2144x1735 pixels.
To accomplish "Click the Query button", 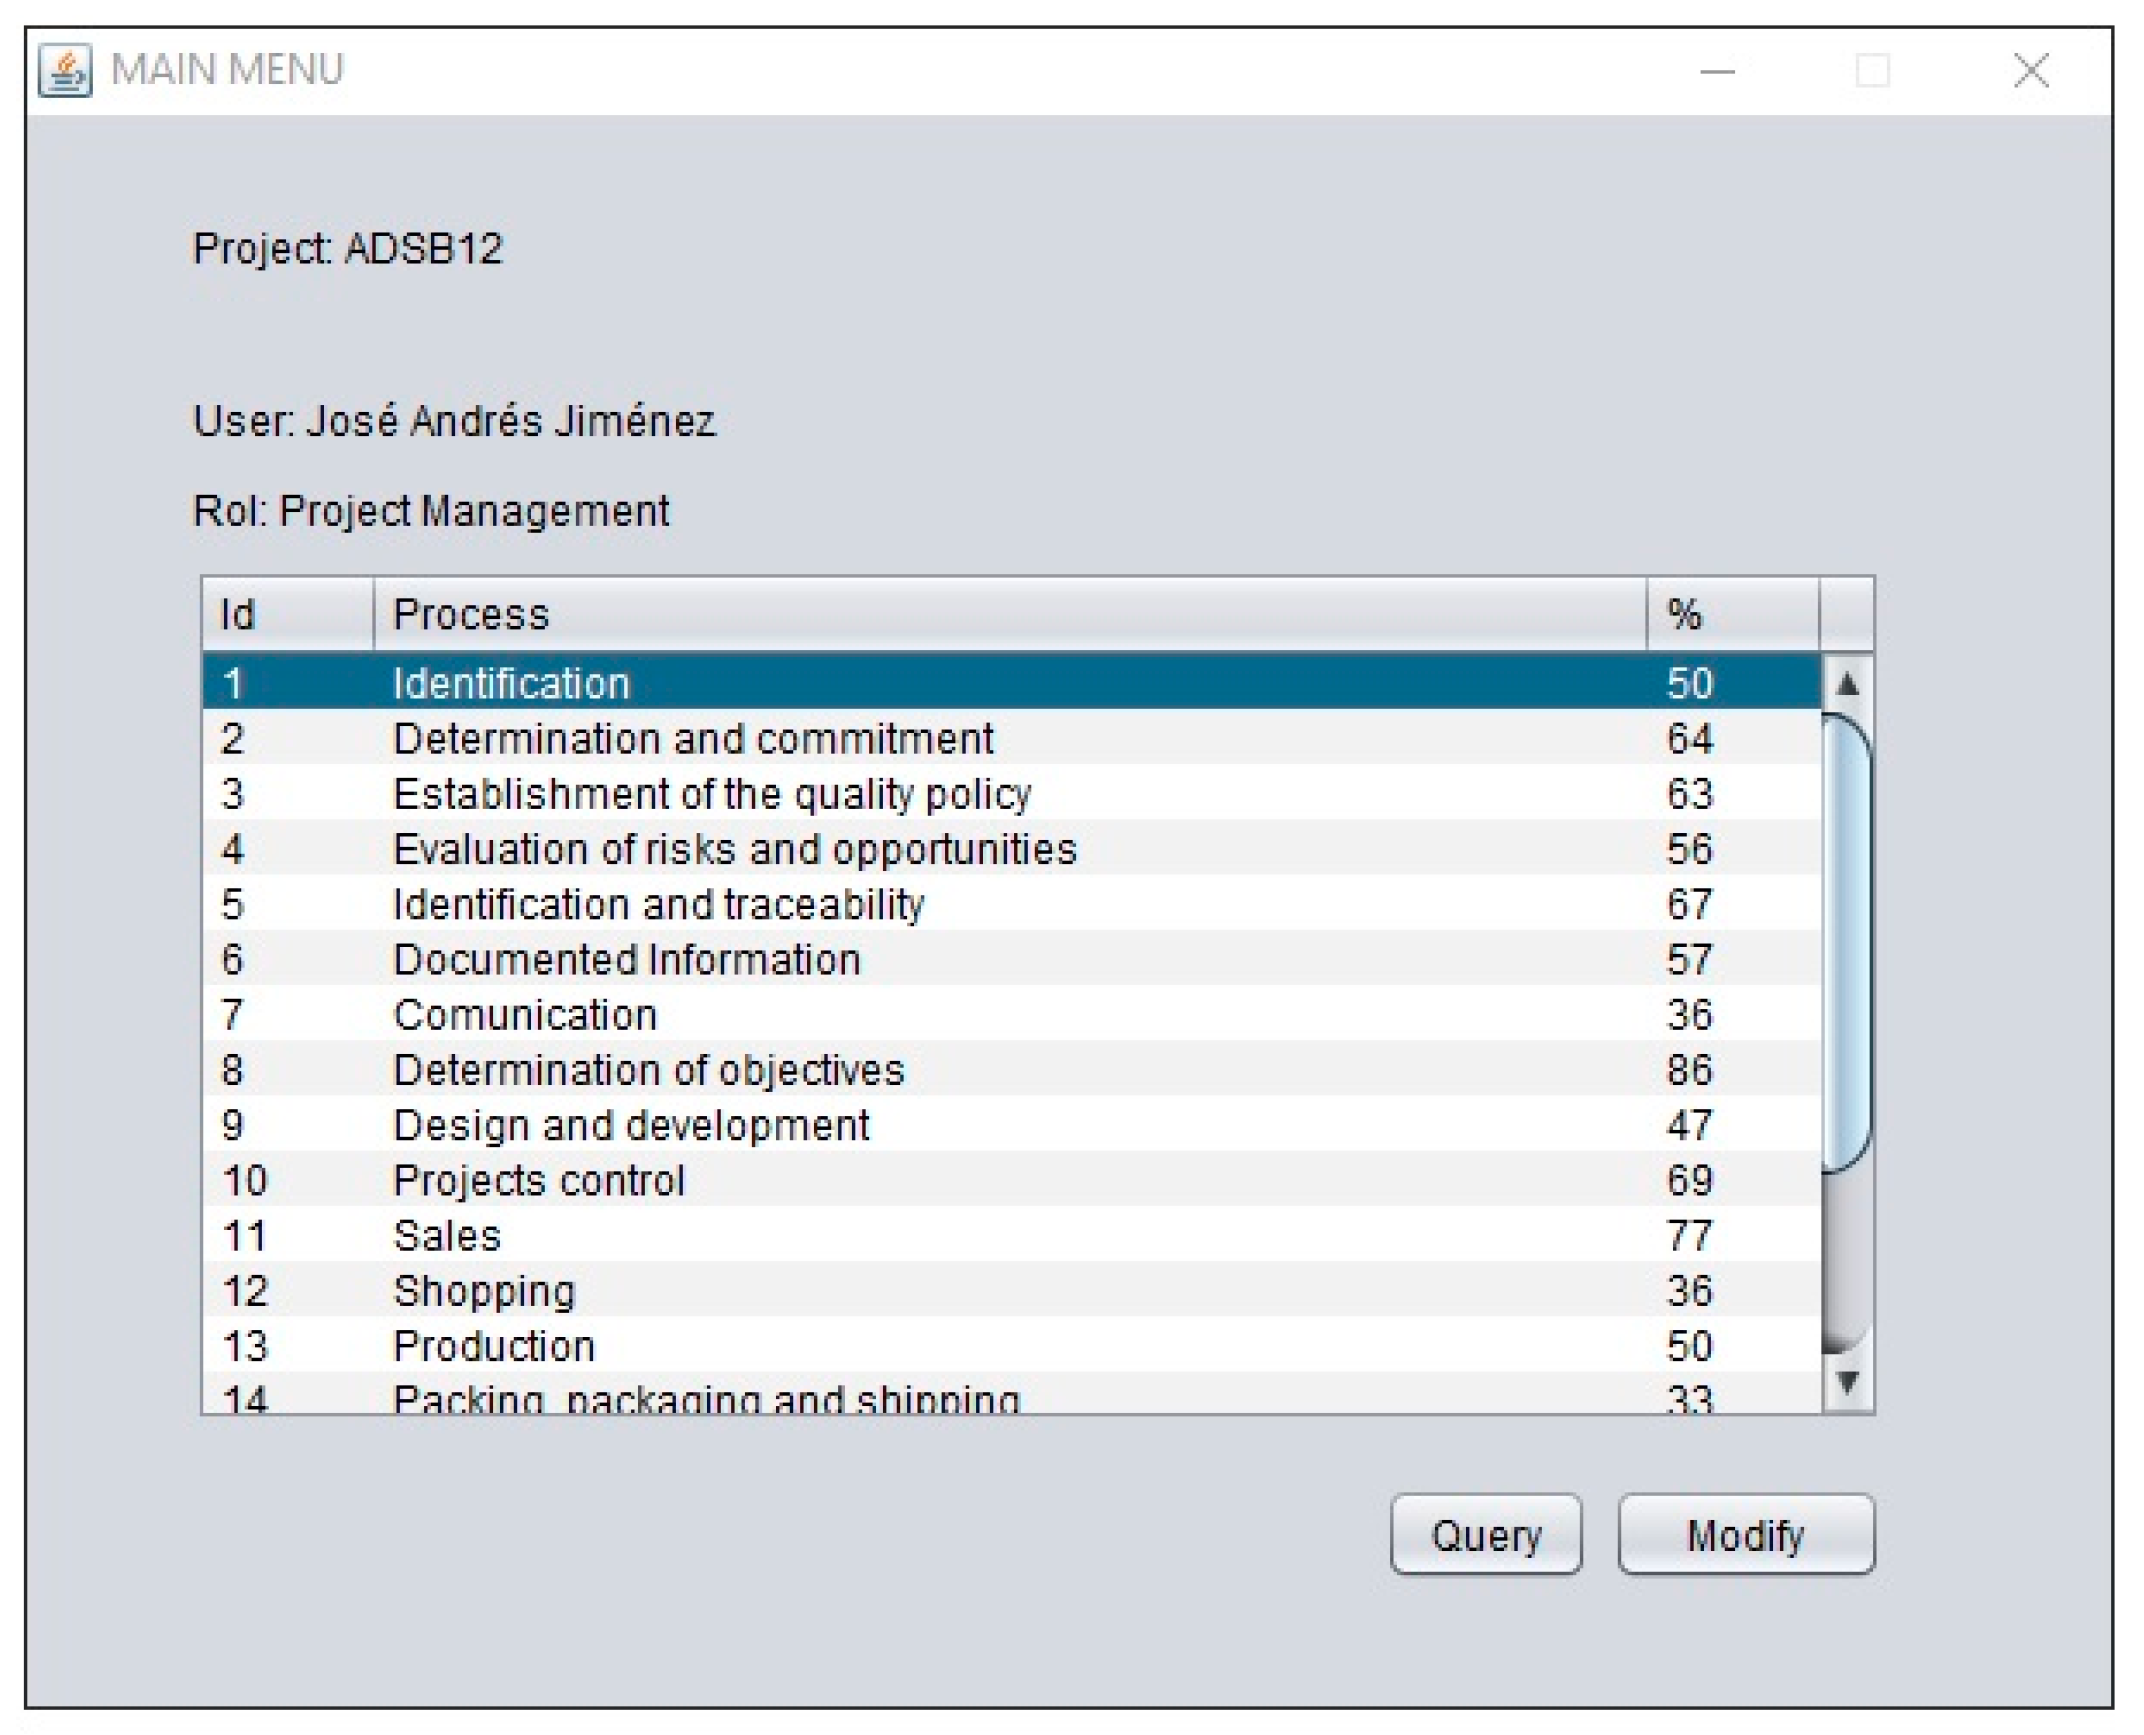I will (1485, 1536).
